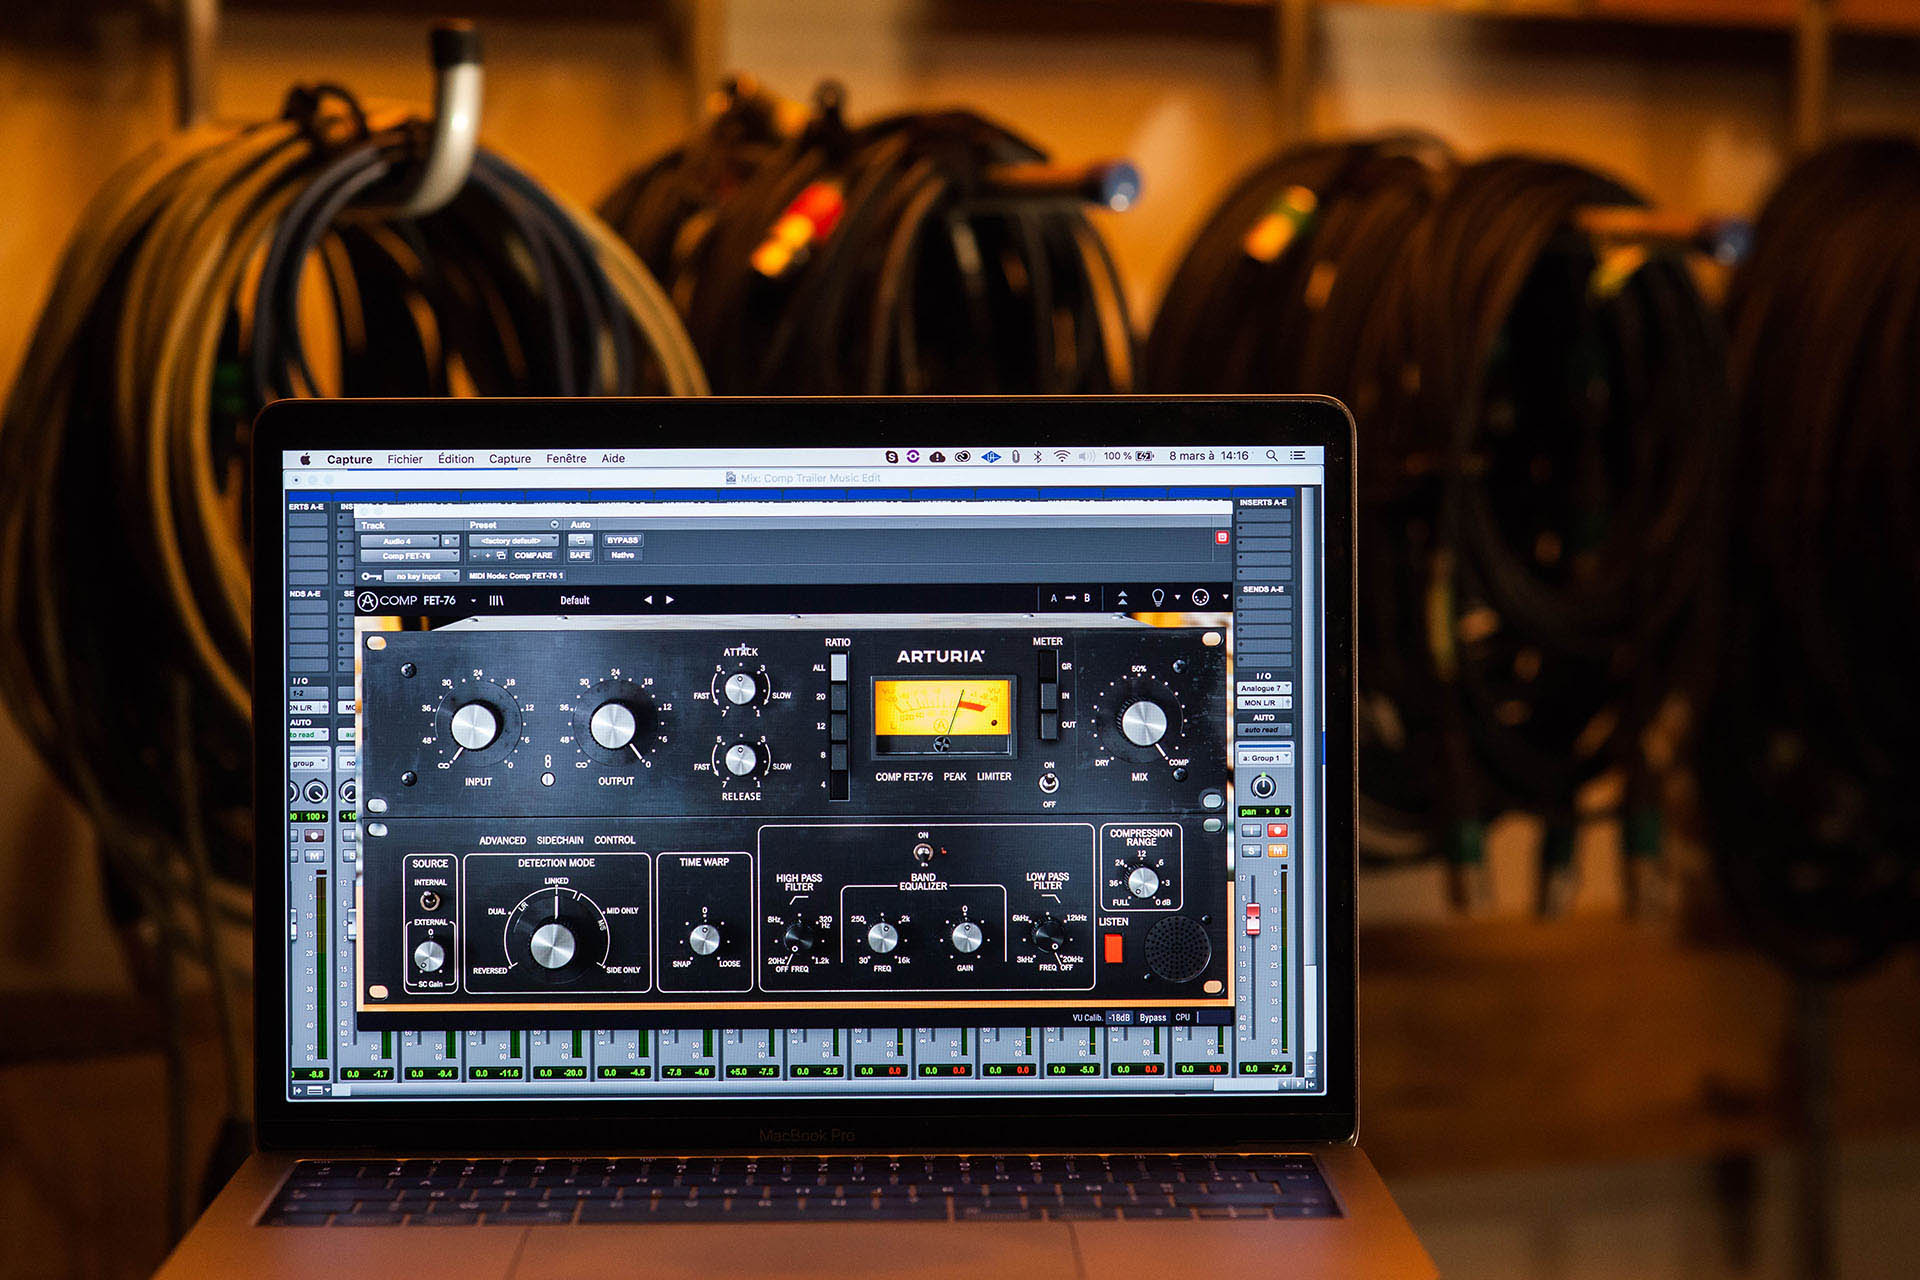Select the next preset arrow
Screen dimensions: 1920x1280
coord(670,600)
